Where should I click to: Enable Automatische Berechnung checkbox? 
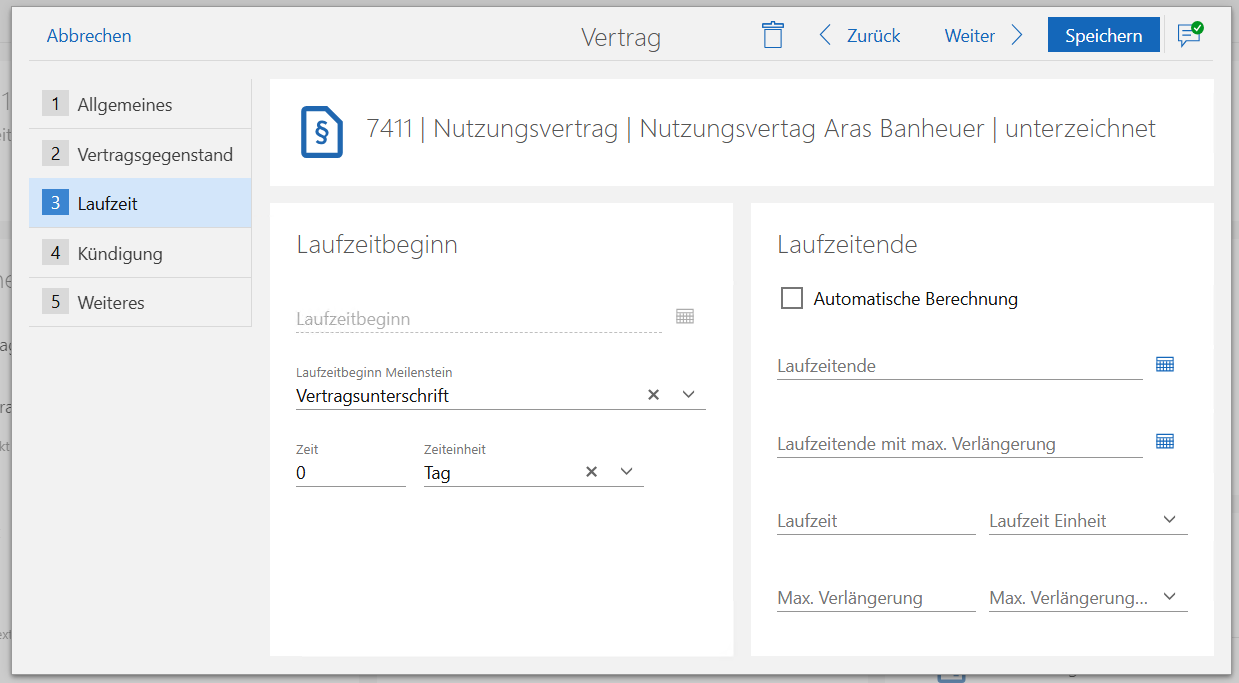tap(792, 298)
